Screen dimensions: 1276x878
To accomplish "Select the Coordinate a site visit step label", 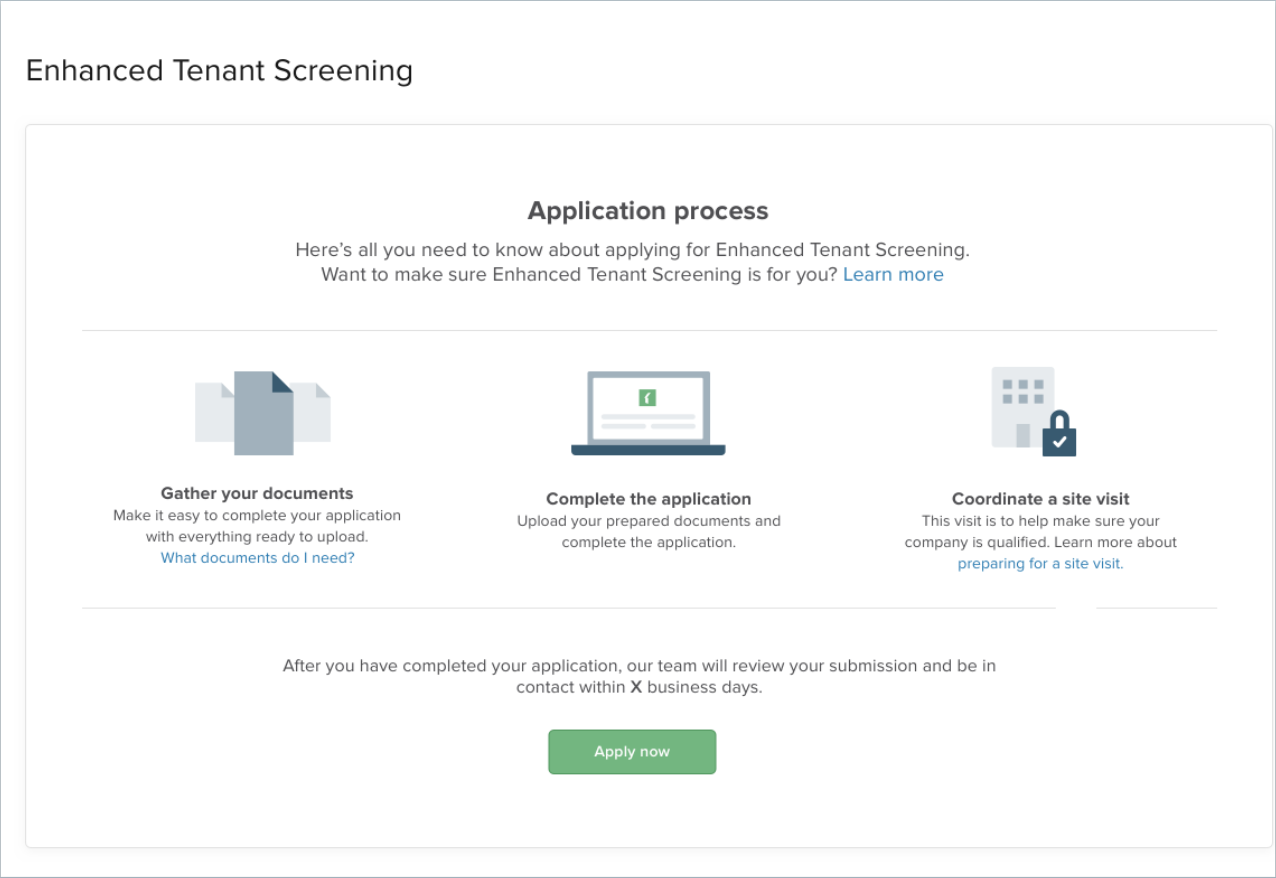I will (x=1040, y=499).
